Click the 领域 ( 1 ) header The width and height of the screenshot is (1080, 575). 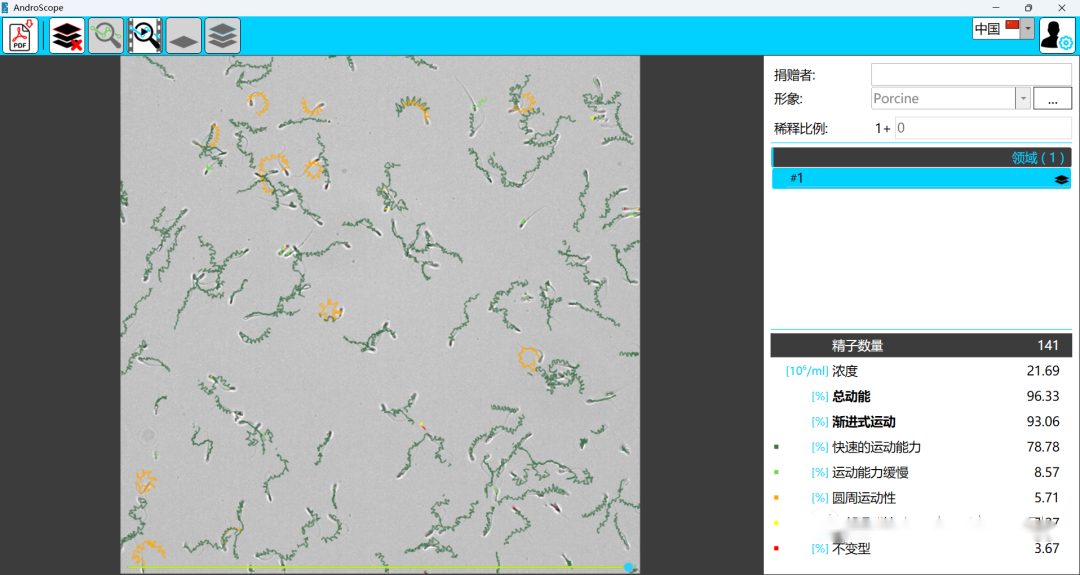[x=922, y=158]
